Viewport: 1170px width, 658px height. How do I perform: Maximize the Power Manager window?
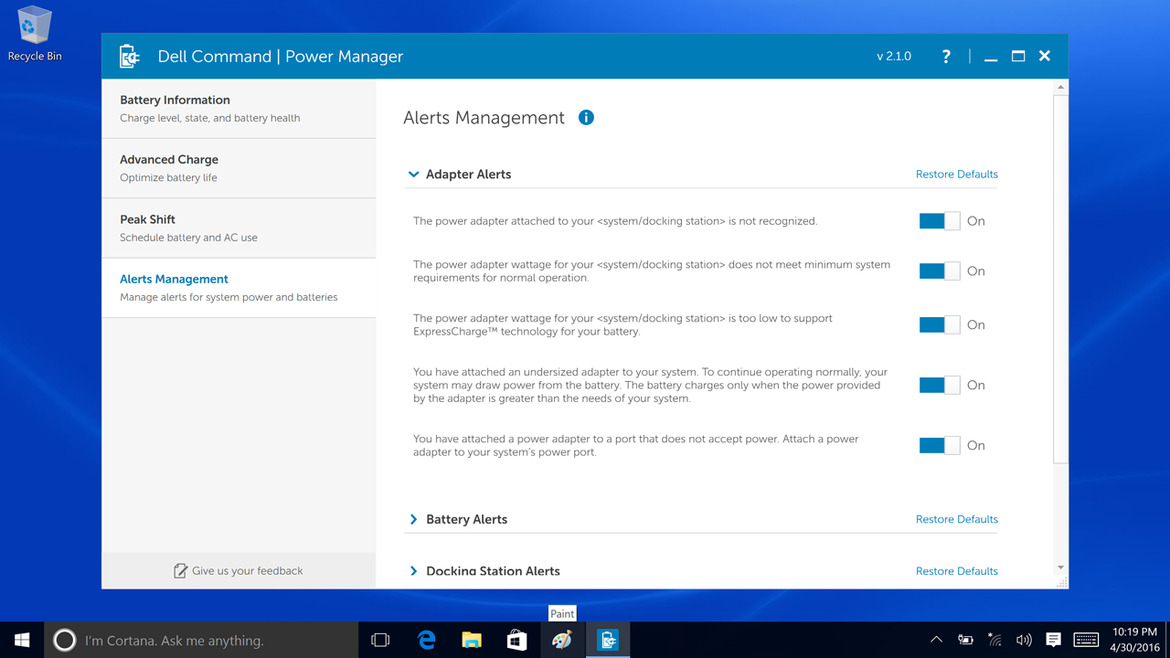(x=1018, y=56)
